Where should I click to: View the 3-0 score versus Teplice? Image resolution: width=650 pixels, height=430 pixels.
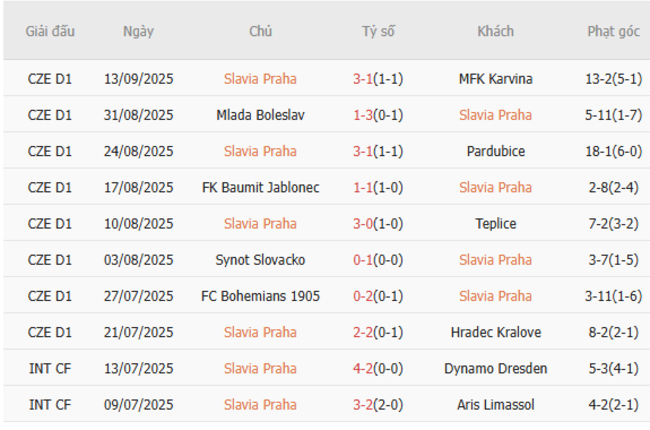click(378, 224)
